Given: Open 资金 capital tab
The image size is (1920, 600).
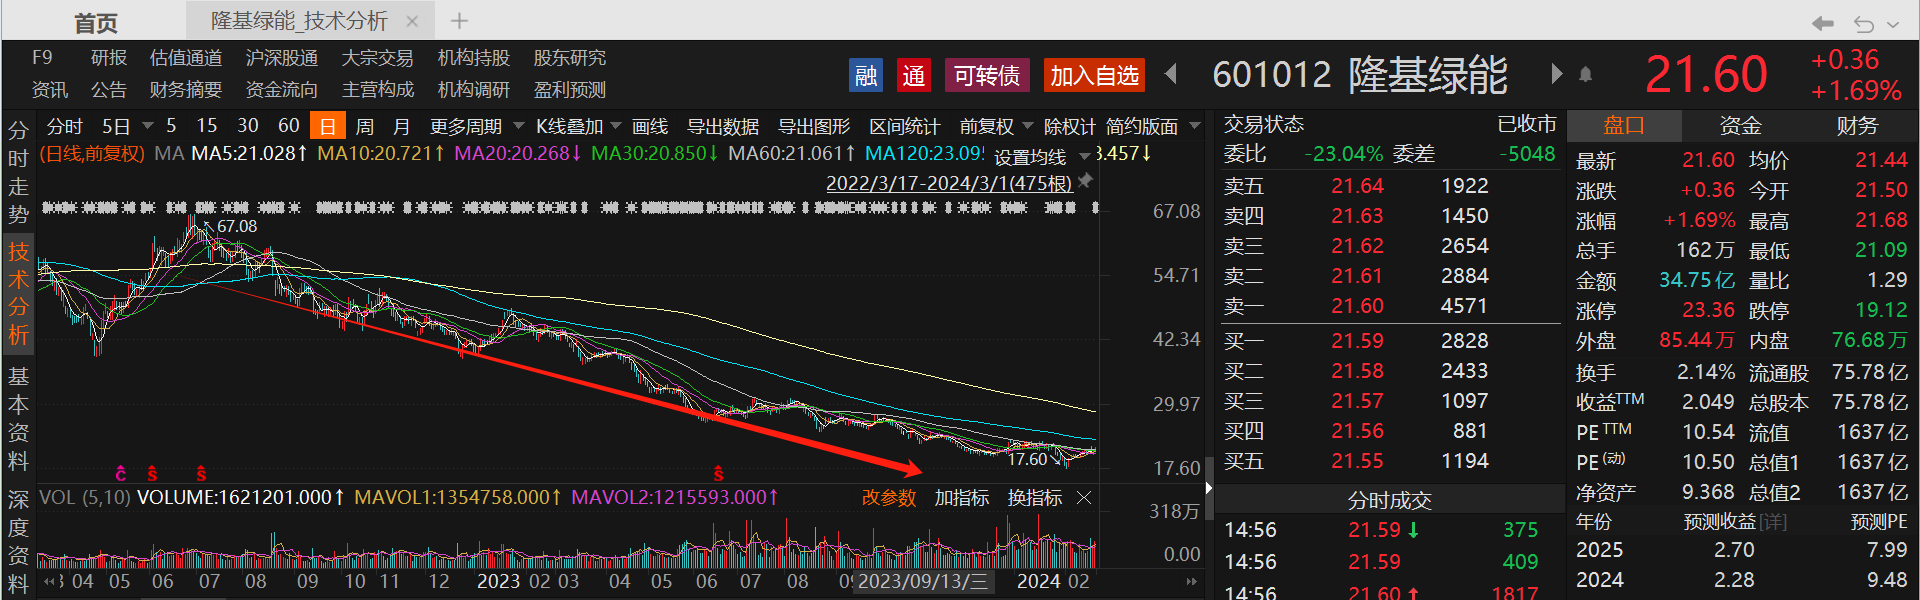Looking at the screenshot, I should (1740, 125).
